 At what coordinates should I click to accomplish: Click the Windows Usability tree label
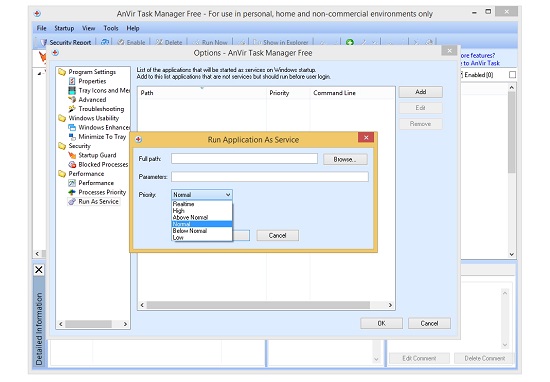pos(94,118)
